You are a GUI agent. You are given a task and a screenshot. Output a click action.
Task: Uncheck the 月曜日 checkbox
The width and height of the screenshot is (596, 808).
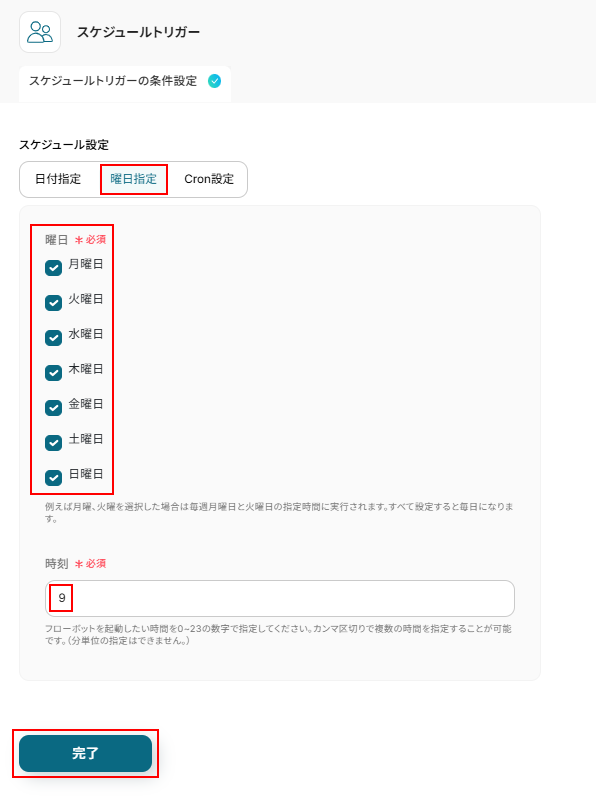coord(54,267)
